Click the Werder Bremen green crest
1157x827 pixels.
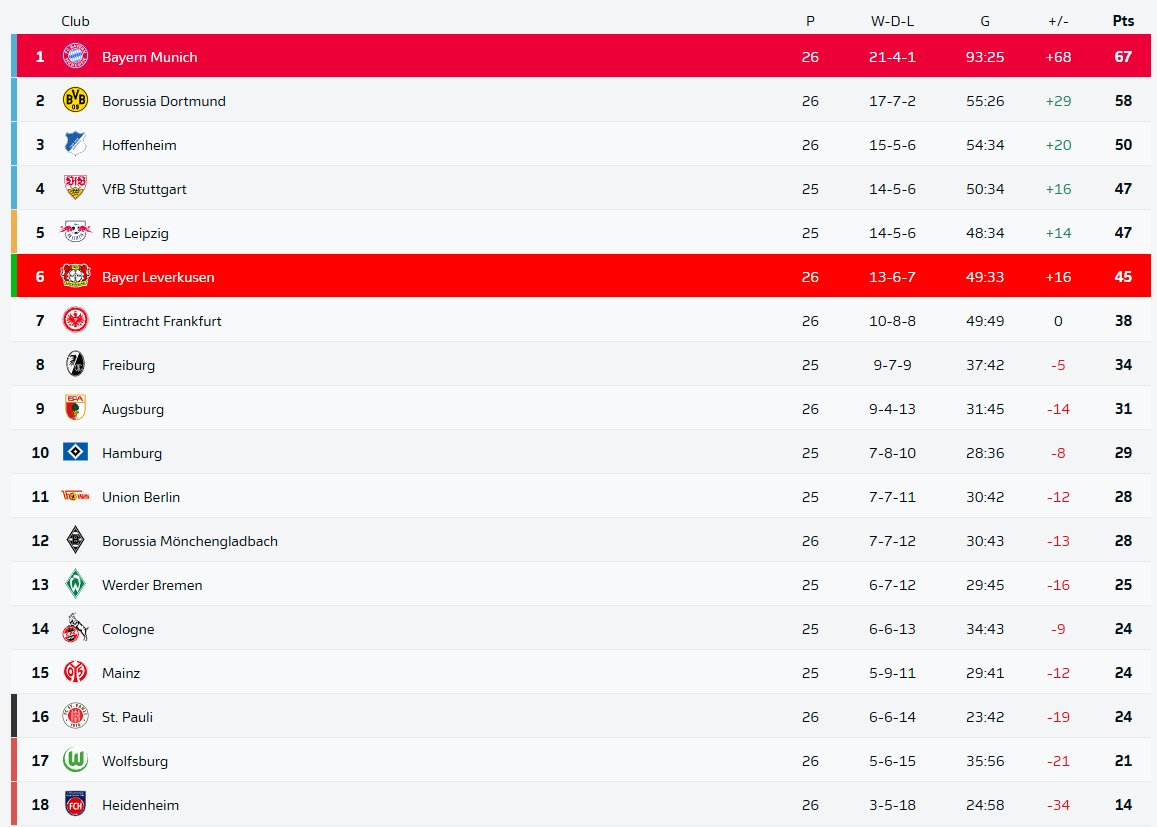pos(75,585)
